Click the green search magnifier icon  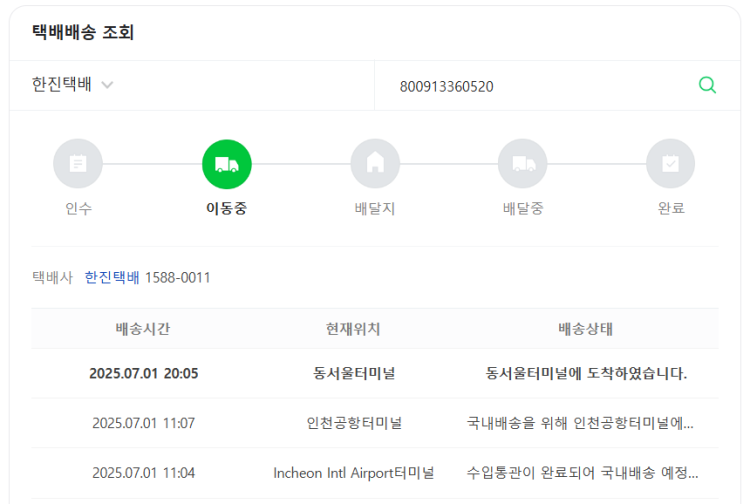pyautogui.click(x=707, y=85)
